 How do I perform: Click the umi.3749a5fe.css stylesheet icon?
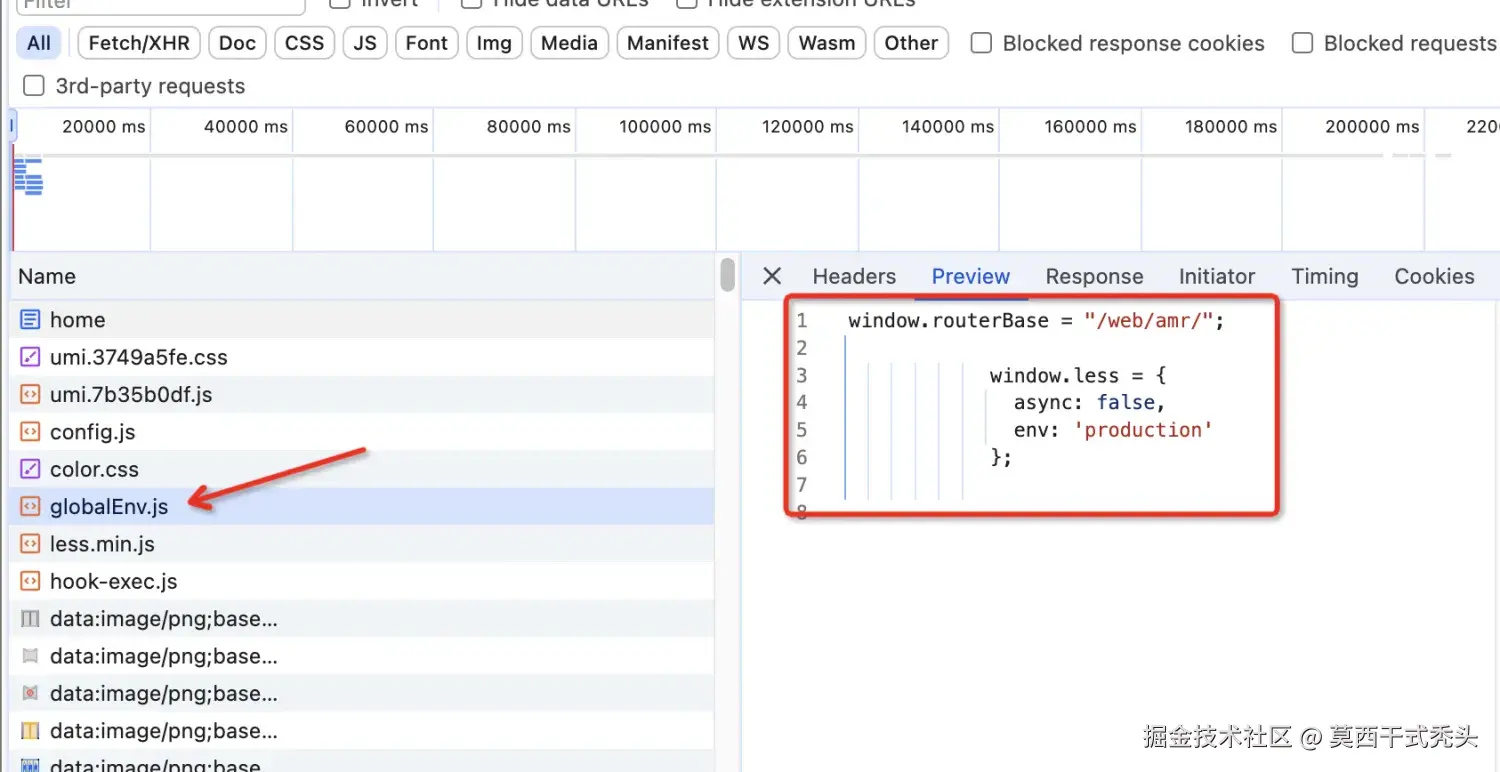pos(31,357)
